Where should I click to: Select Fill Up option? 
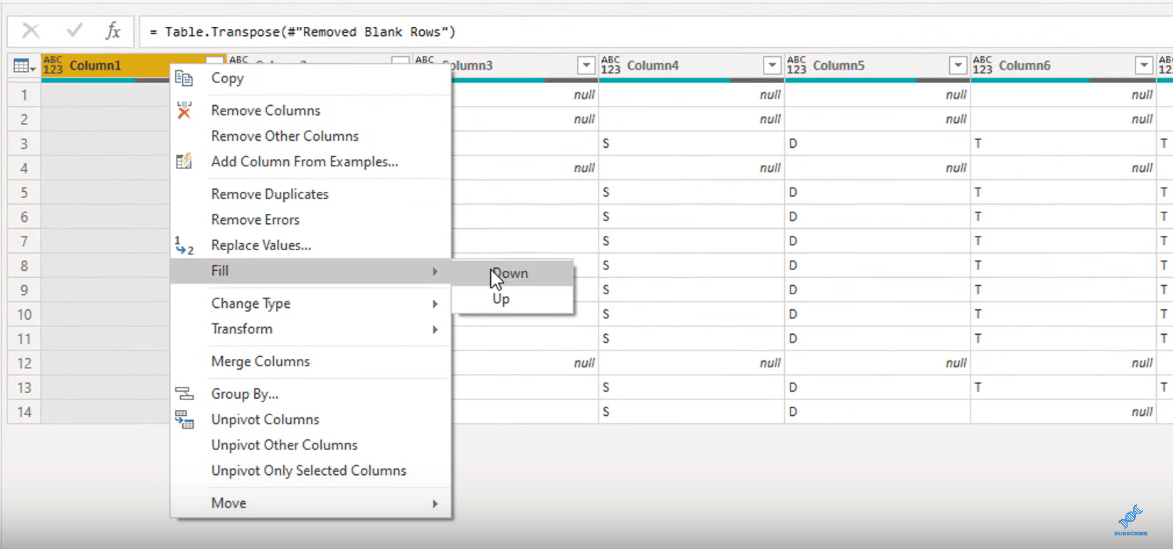click(512, 299)
